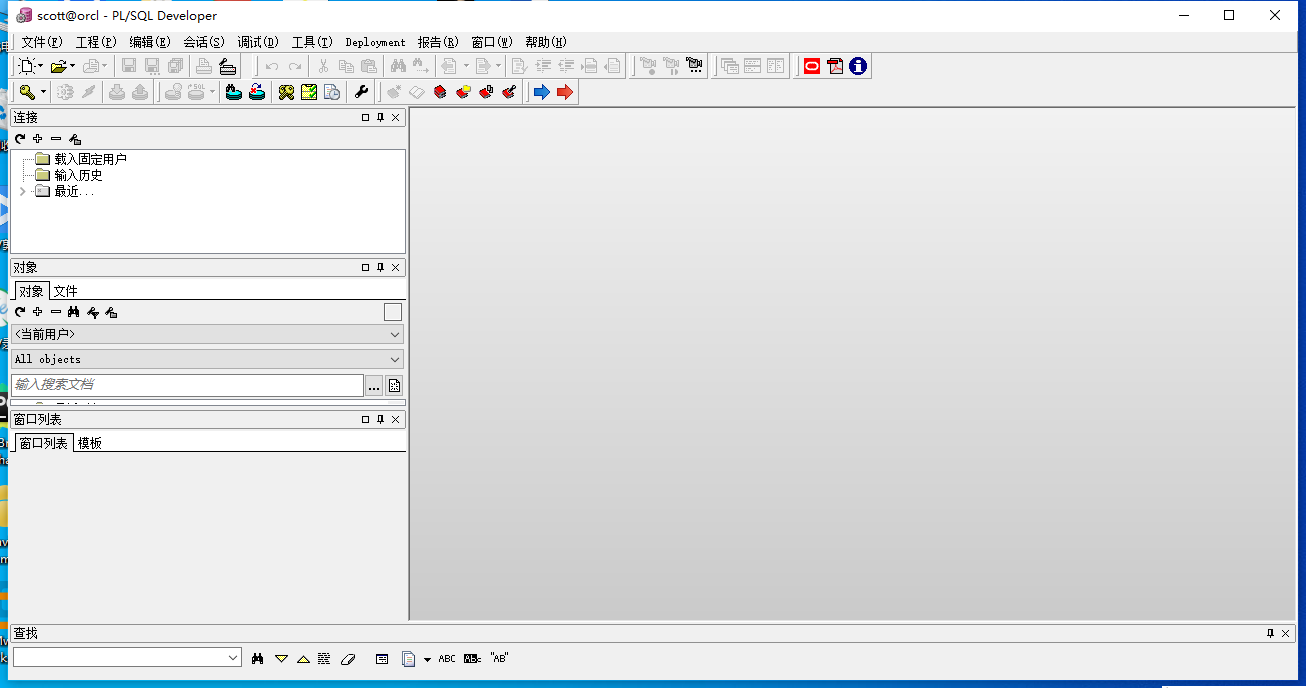Refresh the 对象 browser panel
Screen dimensions: 1306x688
click(x=19, y=312)
